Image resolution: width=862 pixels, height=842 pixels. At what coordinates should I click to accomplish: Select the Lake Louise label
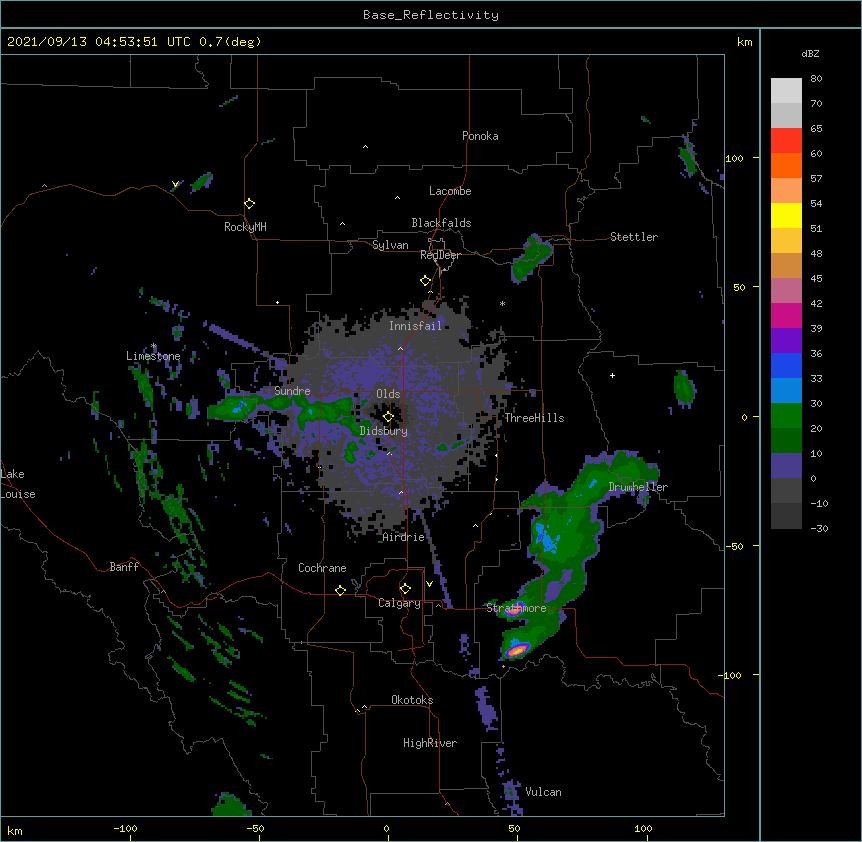(x=18, y=484)
